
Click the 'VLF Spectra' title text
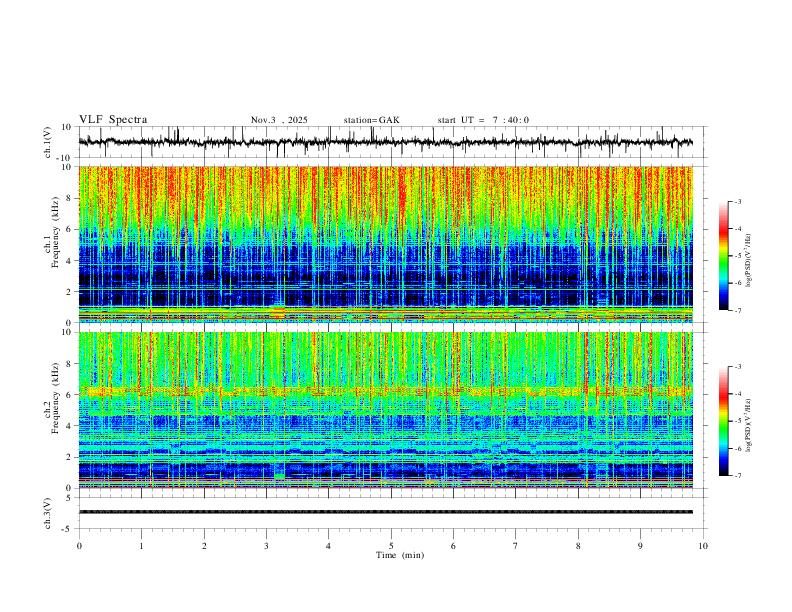click(113, 120)
